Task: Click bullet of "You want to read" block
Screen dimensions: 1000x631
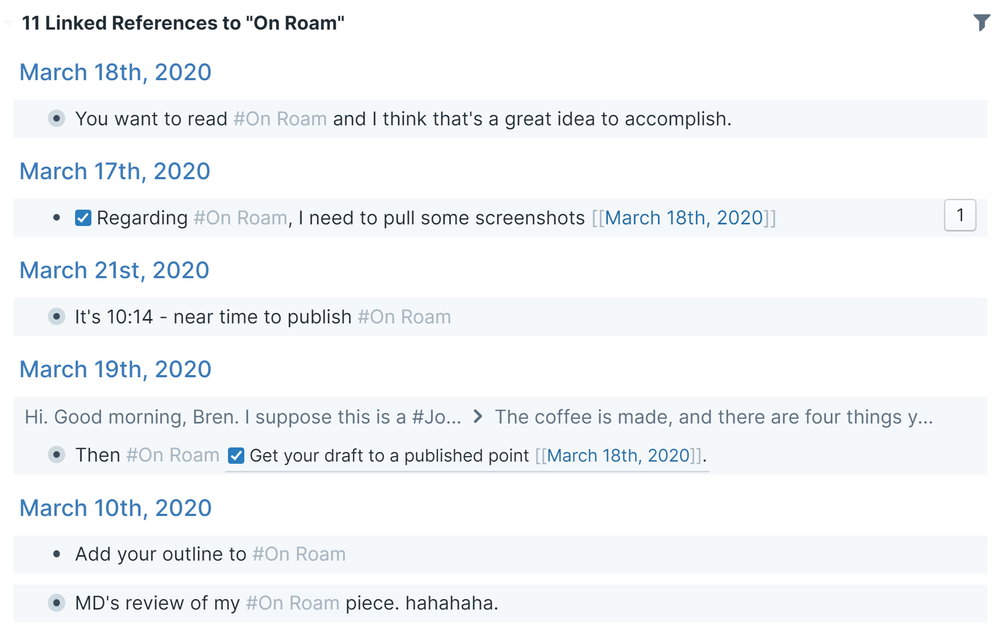Action: click(57, 119)
